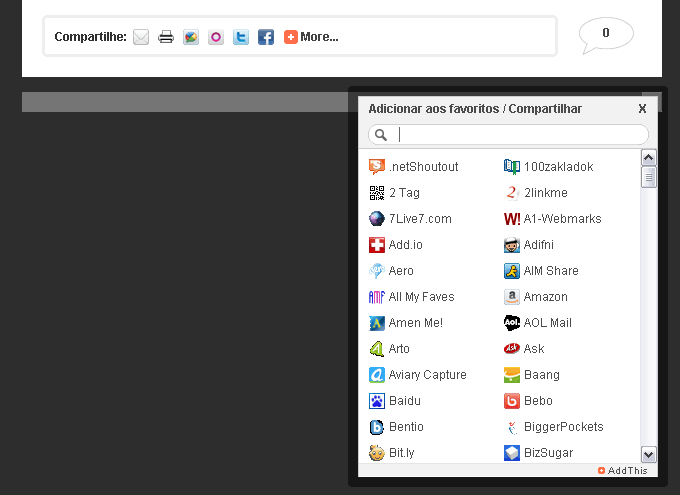
Task: Click the Arto icon
Action: (x=376, y=348)
